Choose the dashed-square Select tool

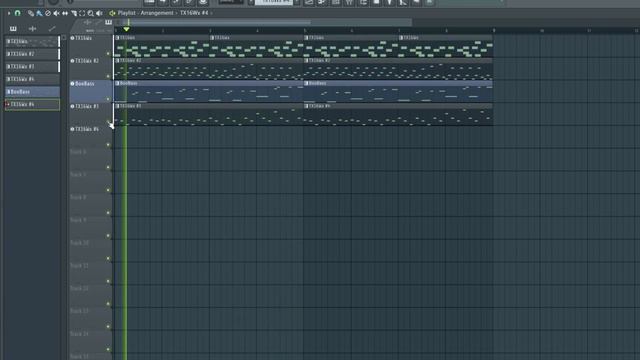[x=82, y=13]
